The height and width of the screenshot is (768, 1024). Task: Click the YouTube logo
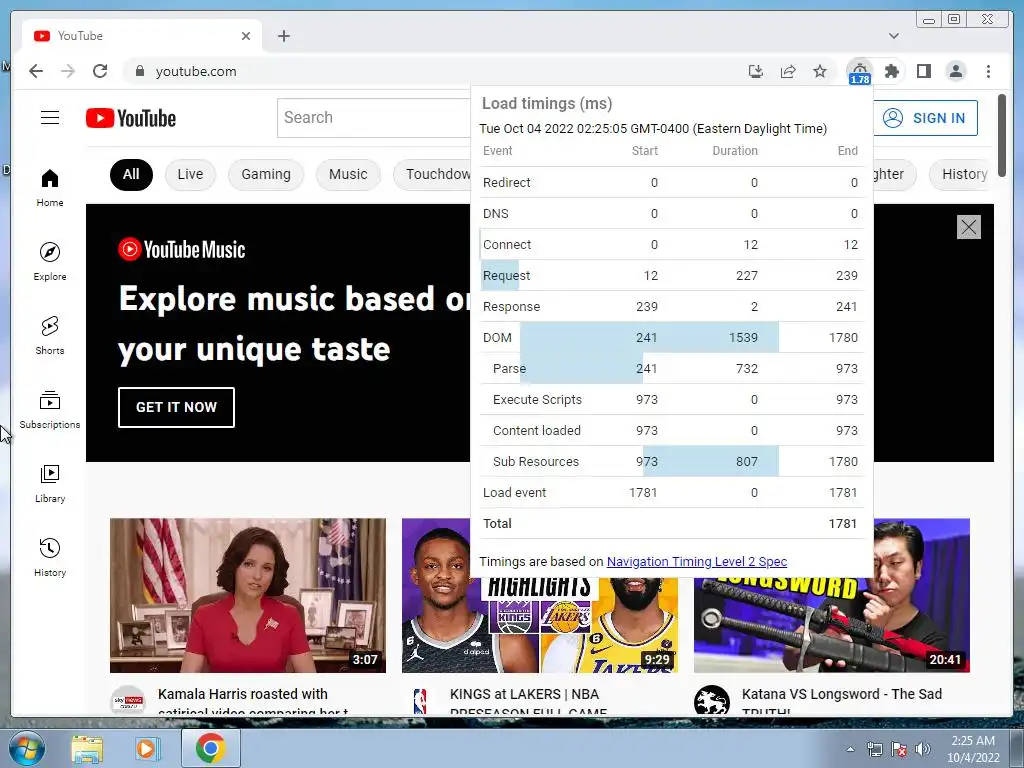(x=131, y=118)
